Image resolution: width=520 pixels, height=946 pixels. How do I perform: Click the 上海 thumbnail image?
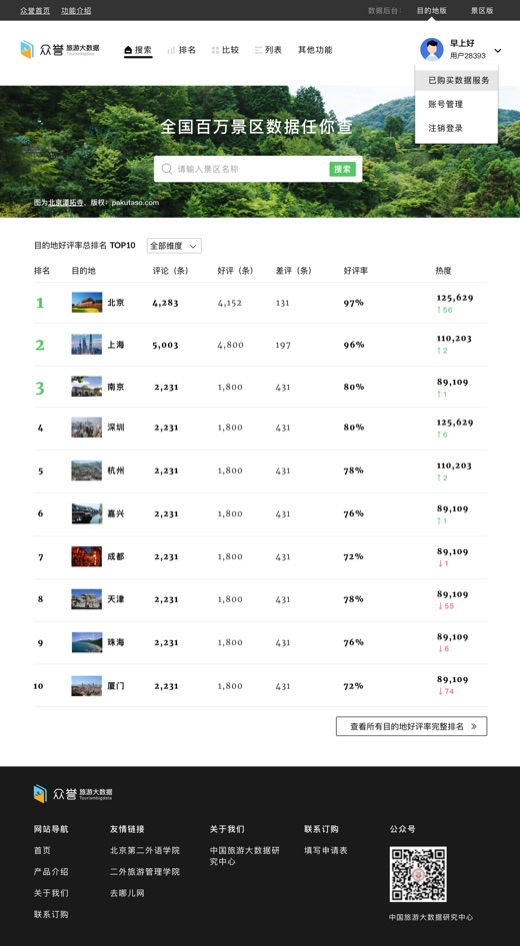click(87, 345)
